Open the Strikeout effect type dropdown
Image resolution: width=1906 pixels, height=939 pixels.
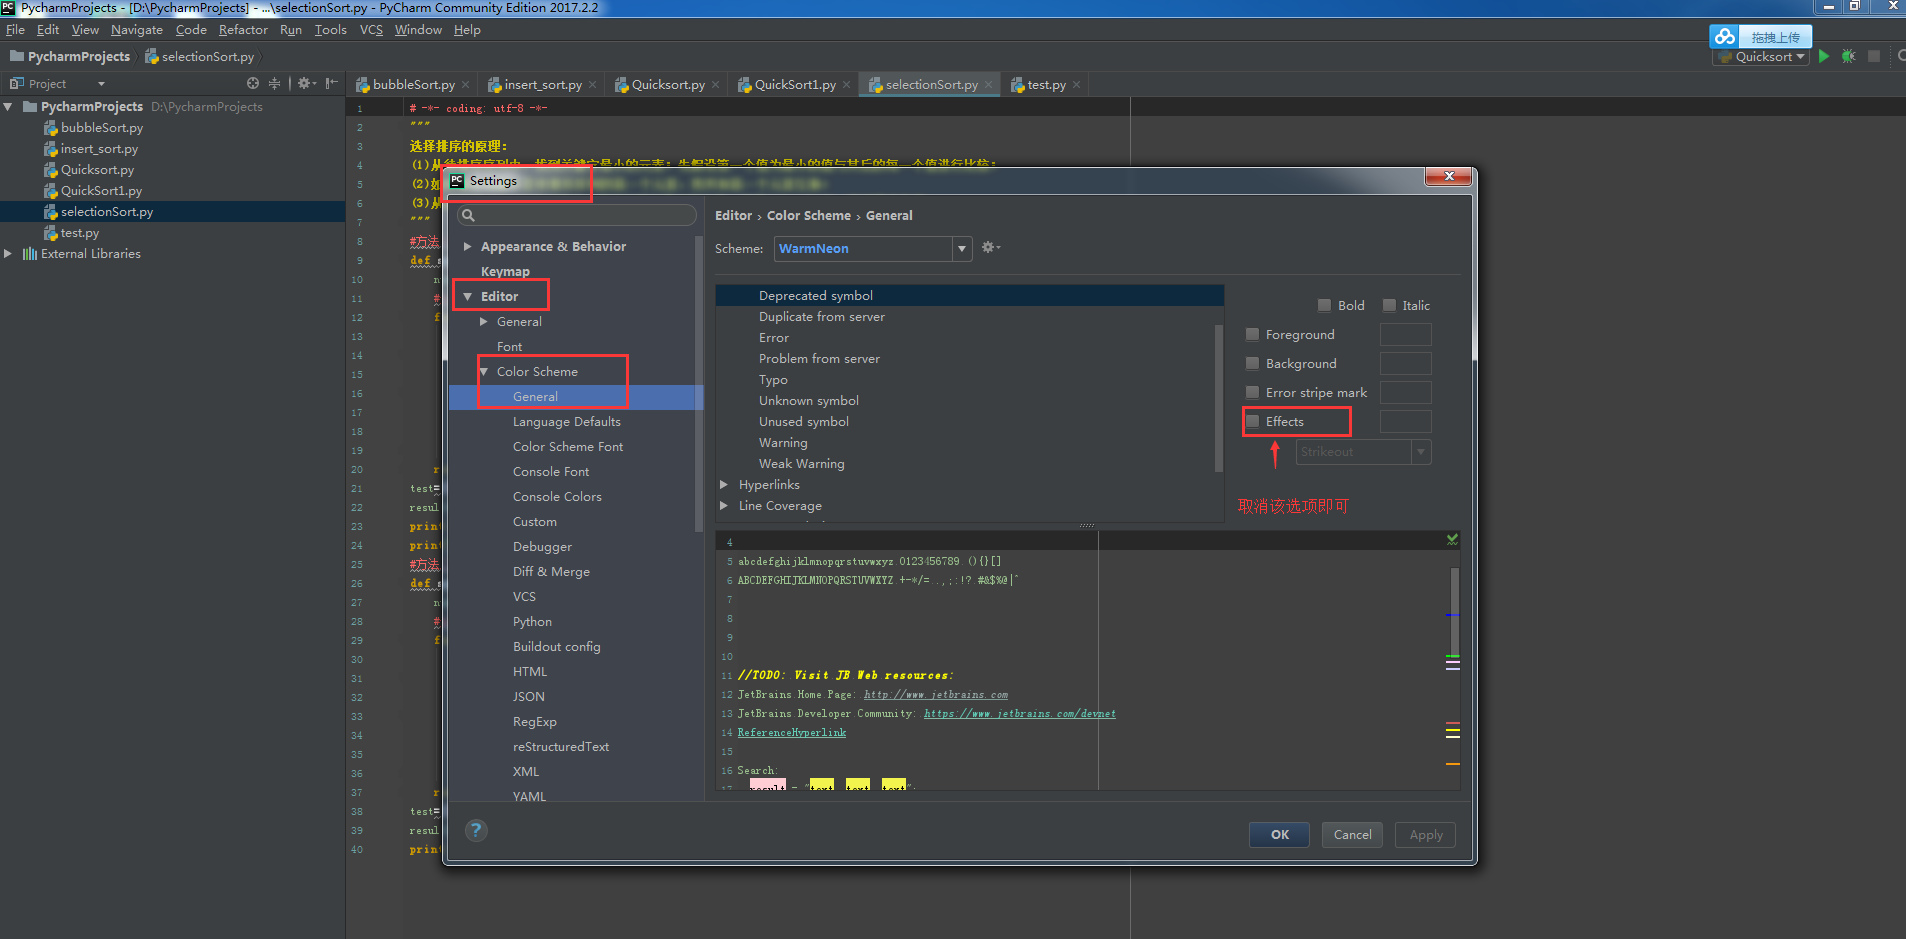(x=1420, y=452)
